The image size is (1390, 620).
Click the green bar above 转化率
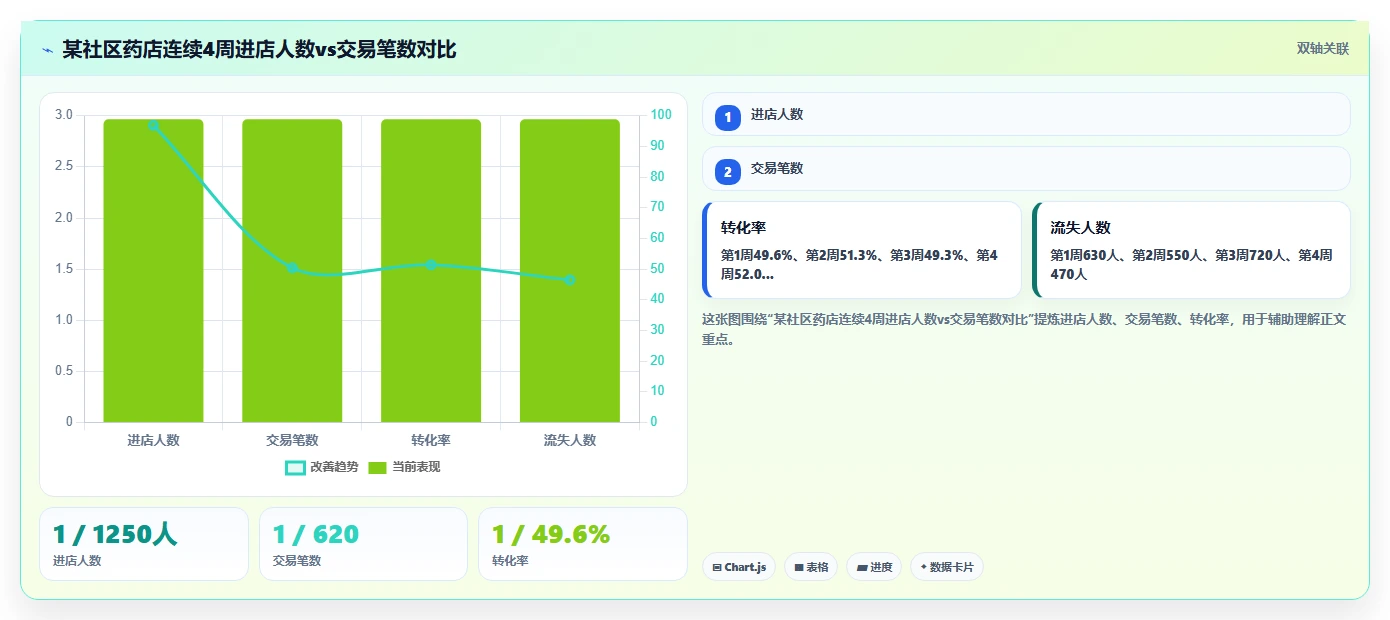click(431, 270)
